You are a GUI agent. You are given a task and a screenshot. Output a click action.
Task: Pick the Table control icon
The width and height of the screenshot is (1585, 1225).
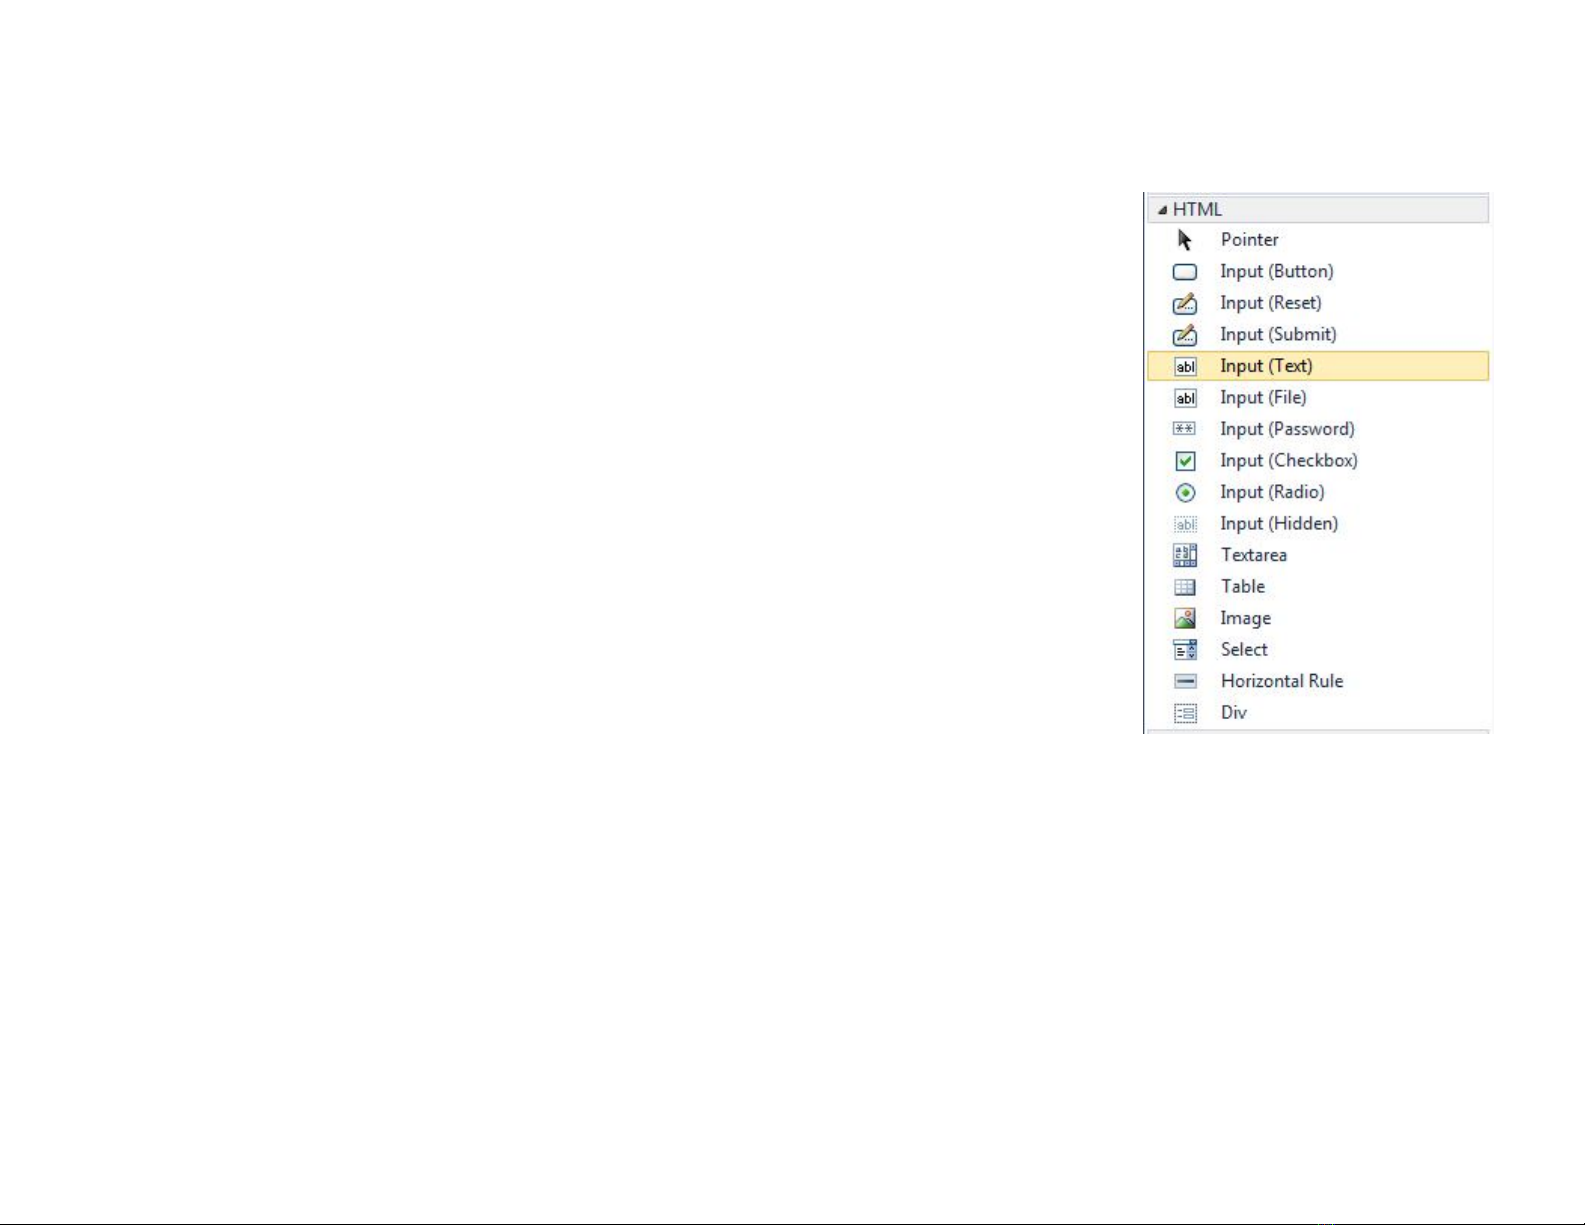click(1185, 587)
